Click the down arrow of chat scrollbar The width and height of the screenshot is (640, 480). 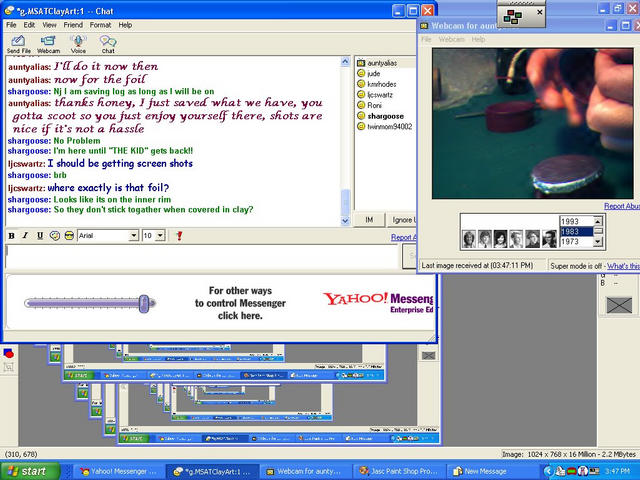[345, 221]
